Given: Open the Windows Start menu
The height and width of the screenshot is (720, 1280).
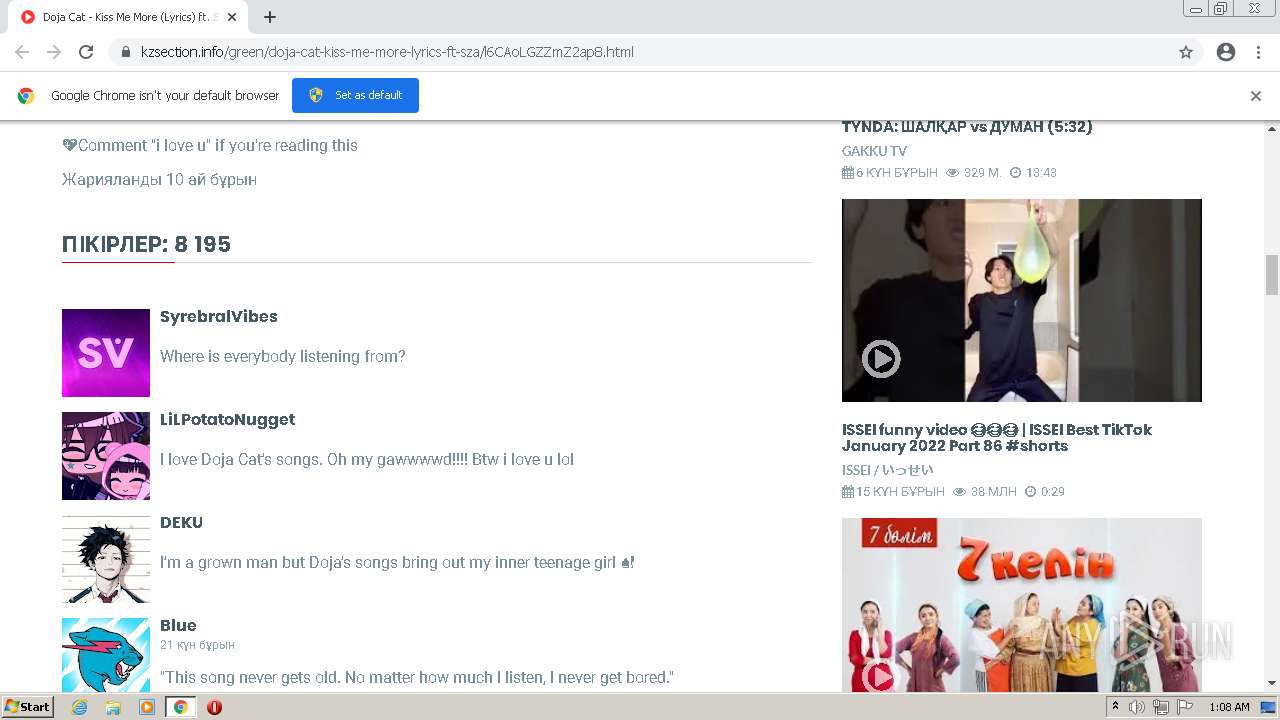Looking at the screenshot, I should pyautogui.click(x=27, y=707).
